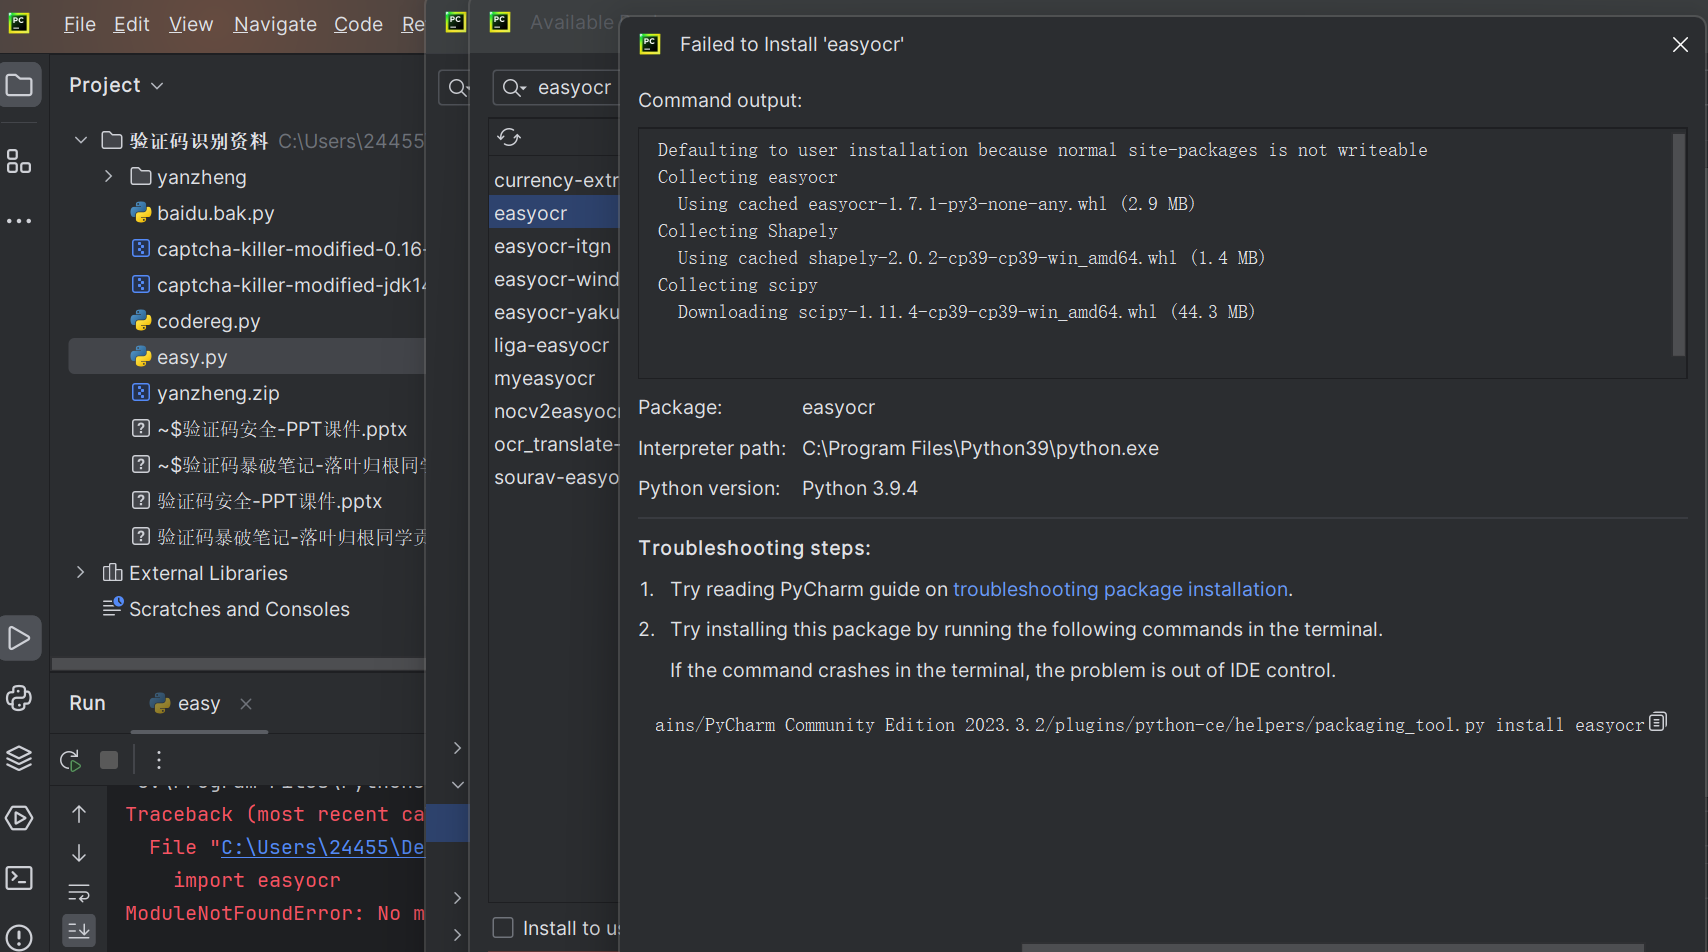Open the Terminal tool window icon
1708x952 pixels.
(x=19, y=878)
